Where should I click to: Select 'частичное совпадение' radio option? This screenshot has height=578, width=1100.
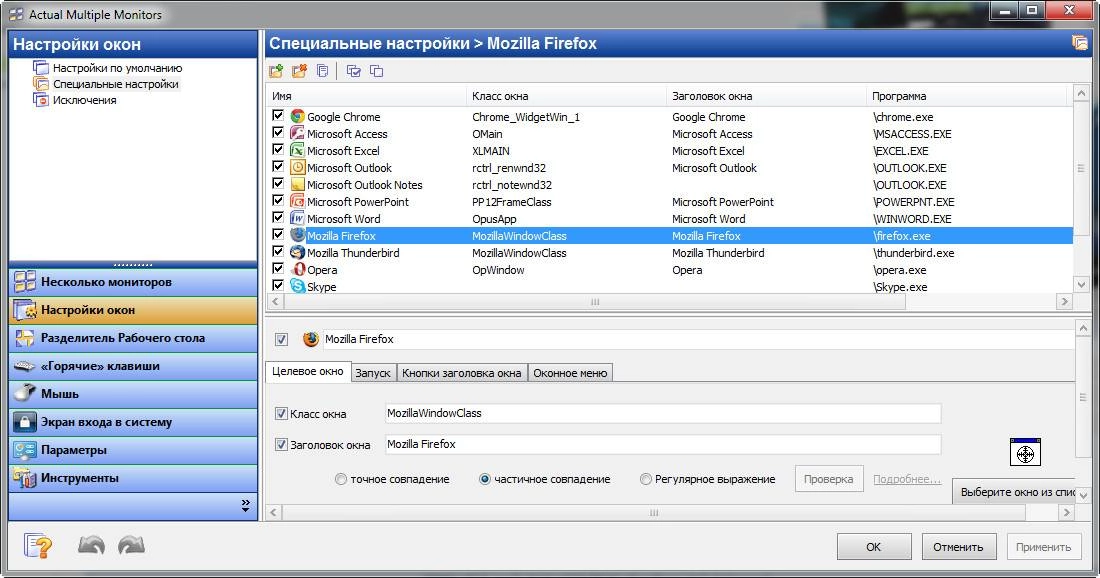coord(484,479)
